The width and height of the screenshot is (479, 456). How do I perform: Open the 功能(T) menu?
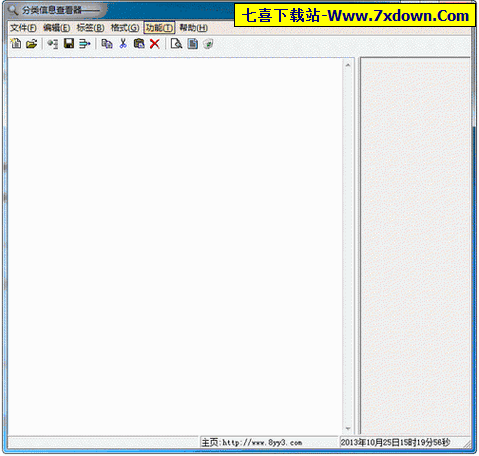pyautogui.click(x=159, y=28)
